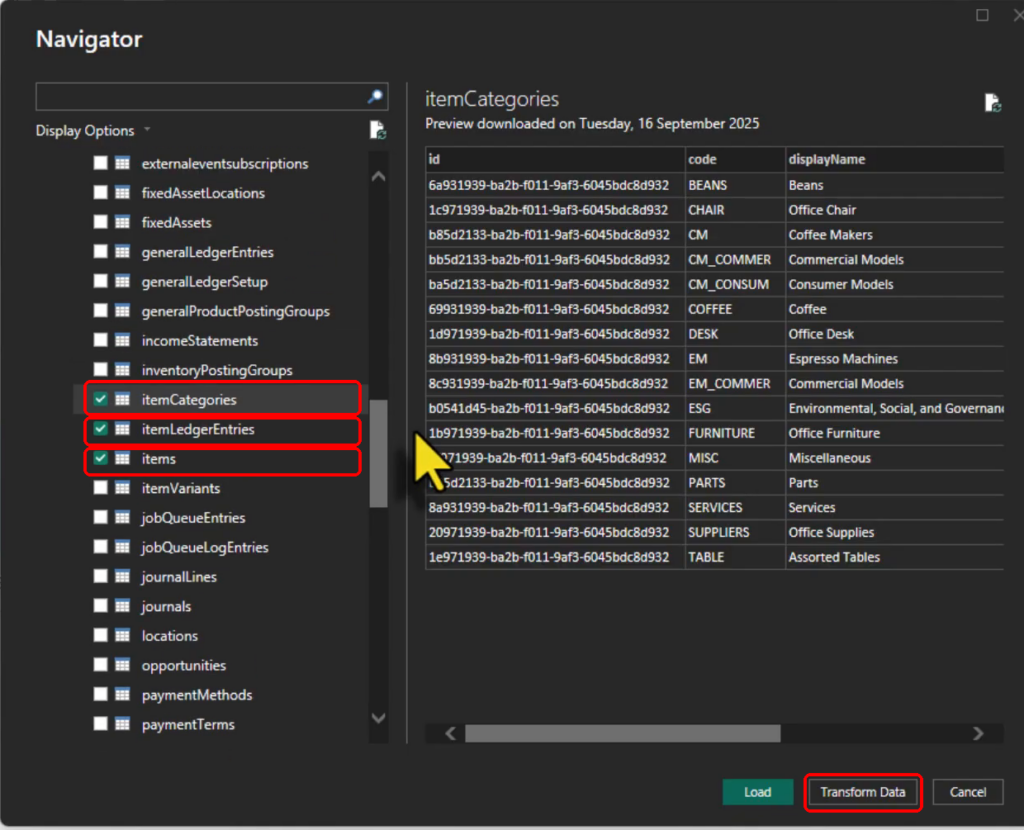Click the table list scroll down arrow

coord(378,718)
